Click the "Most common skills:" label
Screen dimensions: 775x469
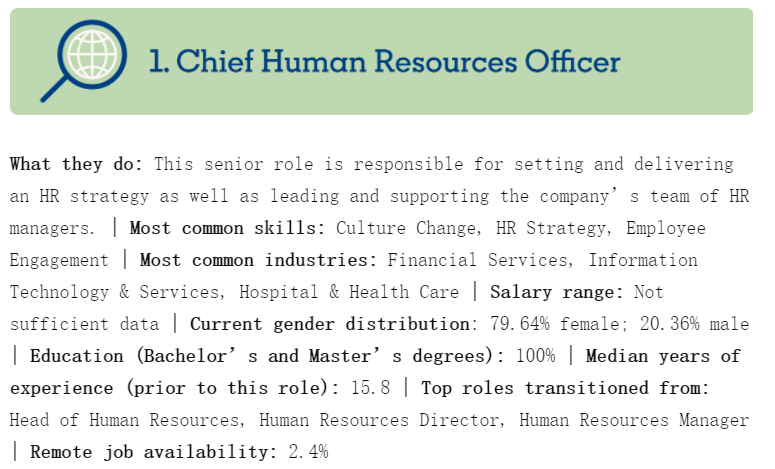pyautogui.click(x=228, y=228)
